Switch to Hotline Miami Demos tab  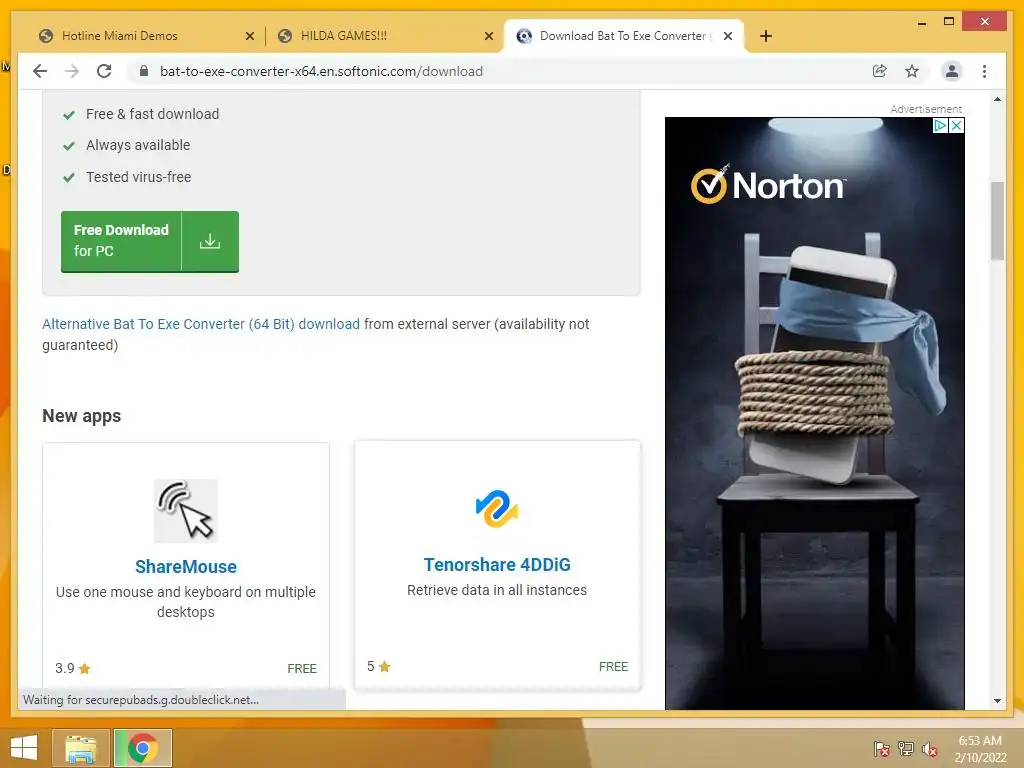[x=120, y=36]
